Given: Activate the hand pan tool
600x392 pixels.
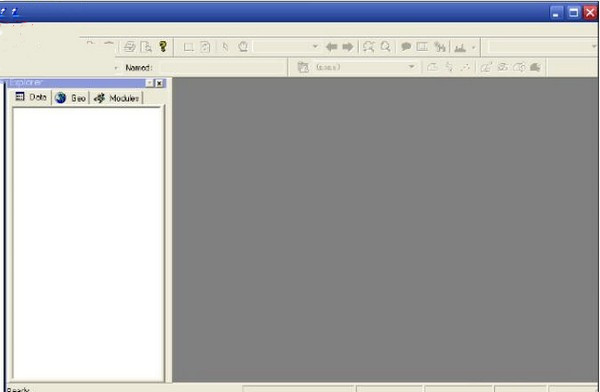Looking at the screenshot, I should click(243, 47).
